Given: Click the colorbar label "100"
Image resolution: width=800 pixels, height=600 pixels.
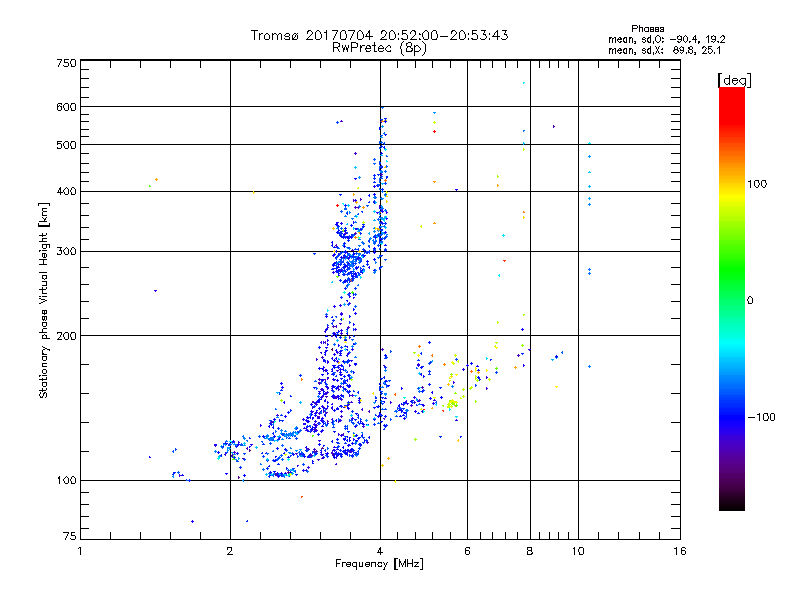Looking at the screenshot, I should click(x=757, y=184).
